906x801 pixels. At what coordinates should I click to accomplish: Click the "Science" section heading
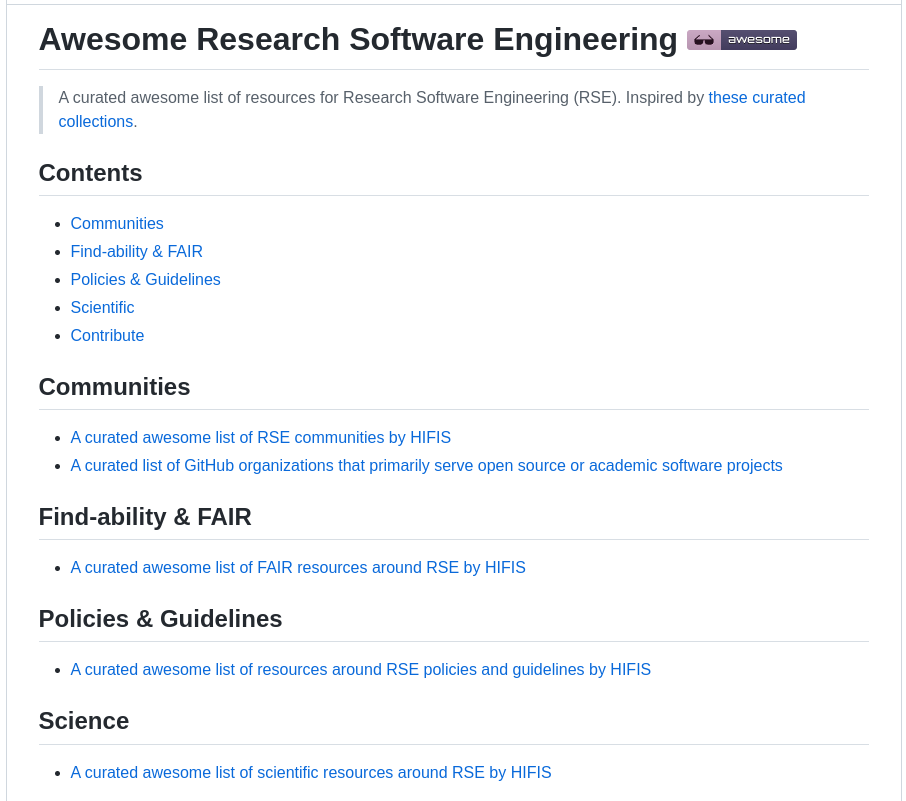pos(83,720)
